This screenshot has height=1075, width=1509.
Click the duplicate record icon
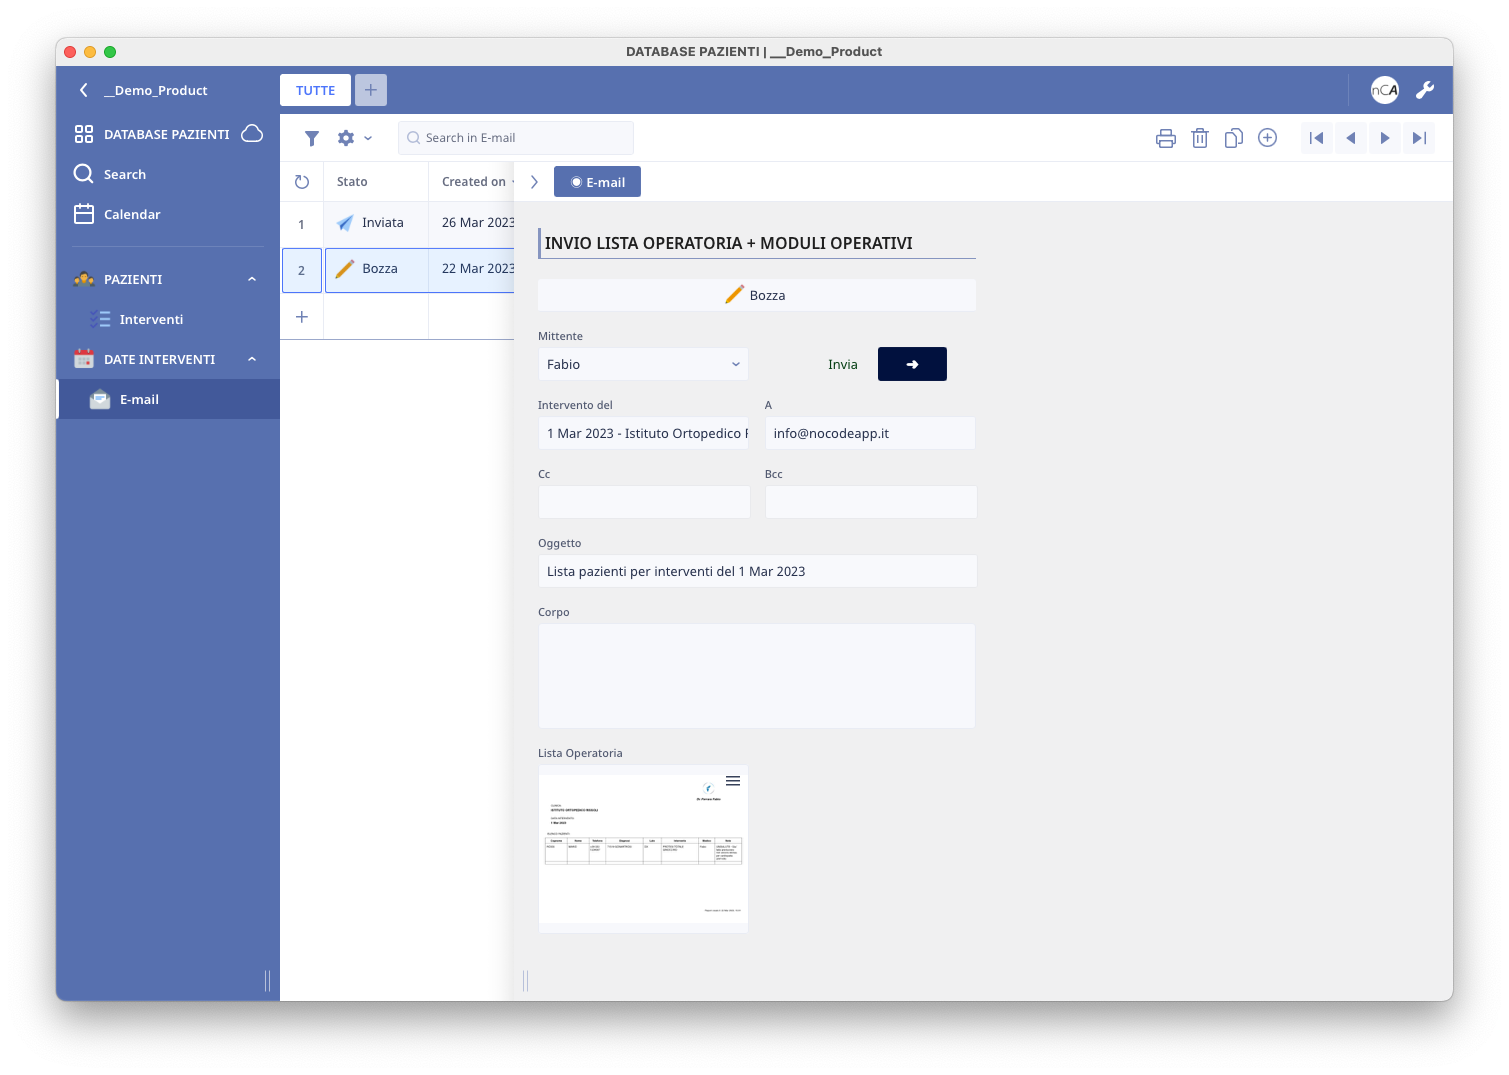1234,138
